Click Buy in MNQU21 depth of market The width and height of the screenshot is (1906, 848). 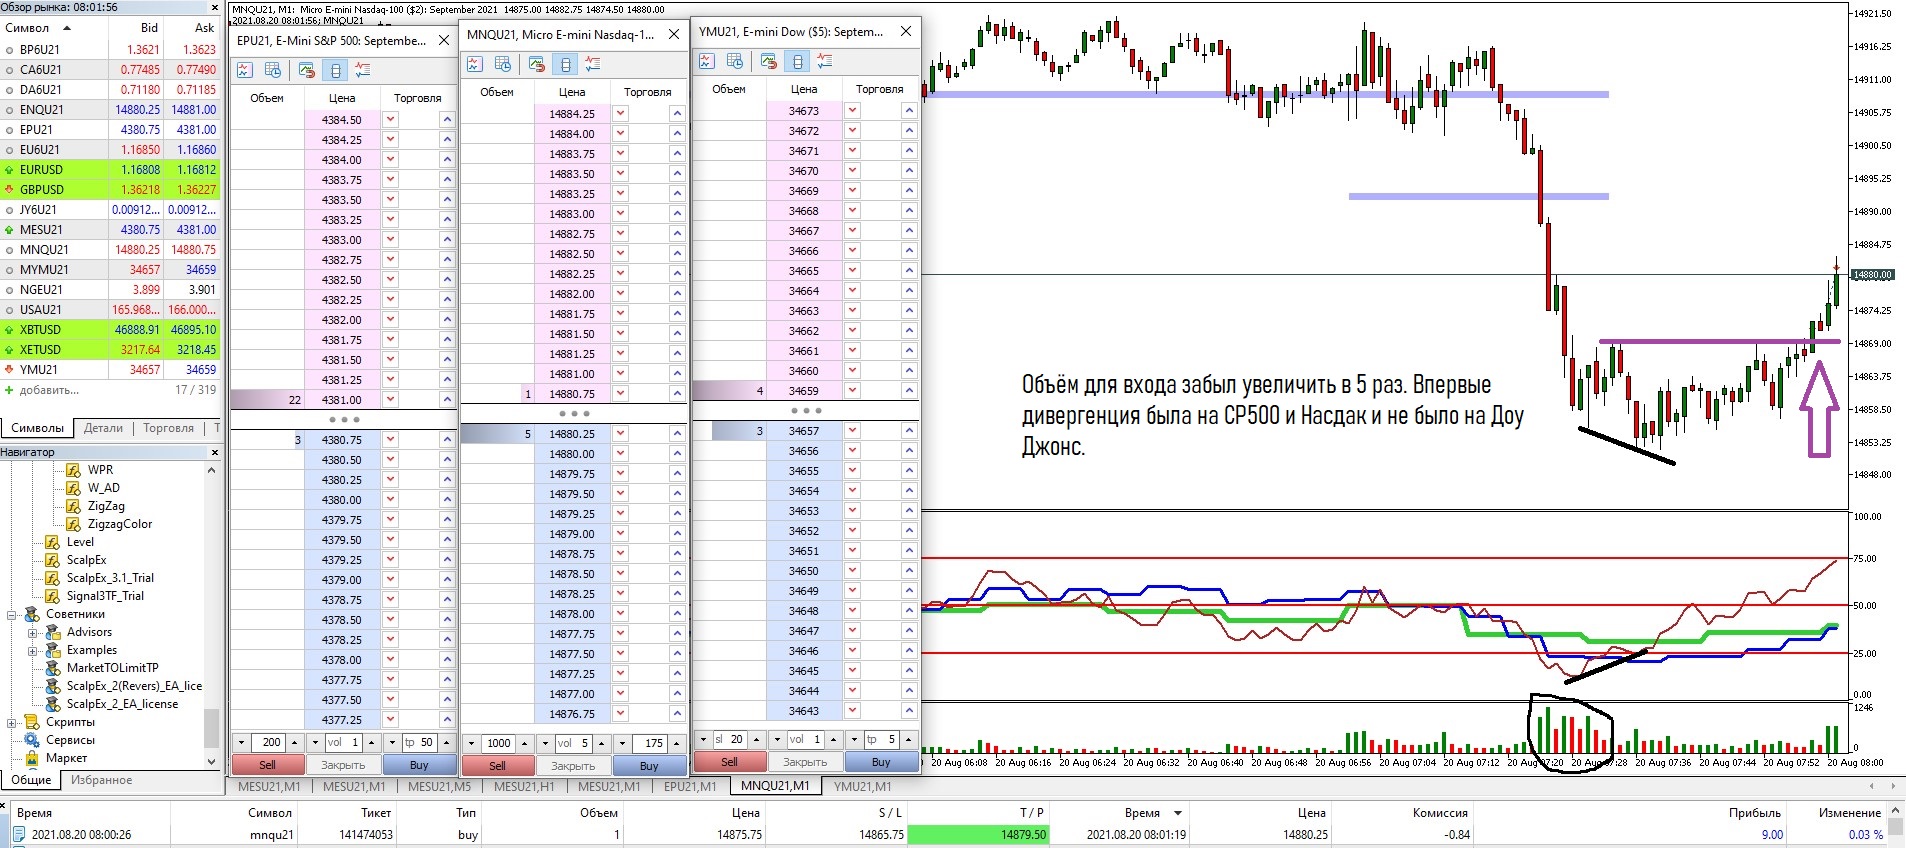[x=649, y=766]
